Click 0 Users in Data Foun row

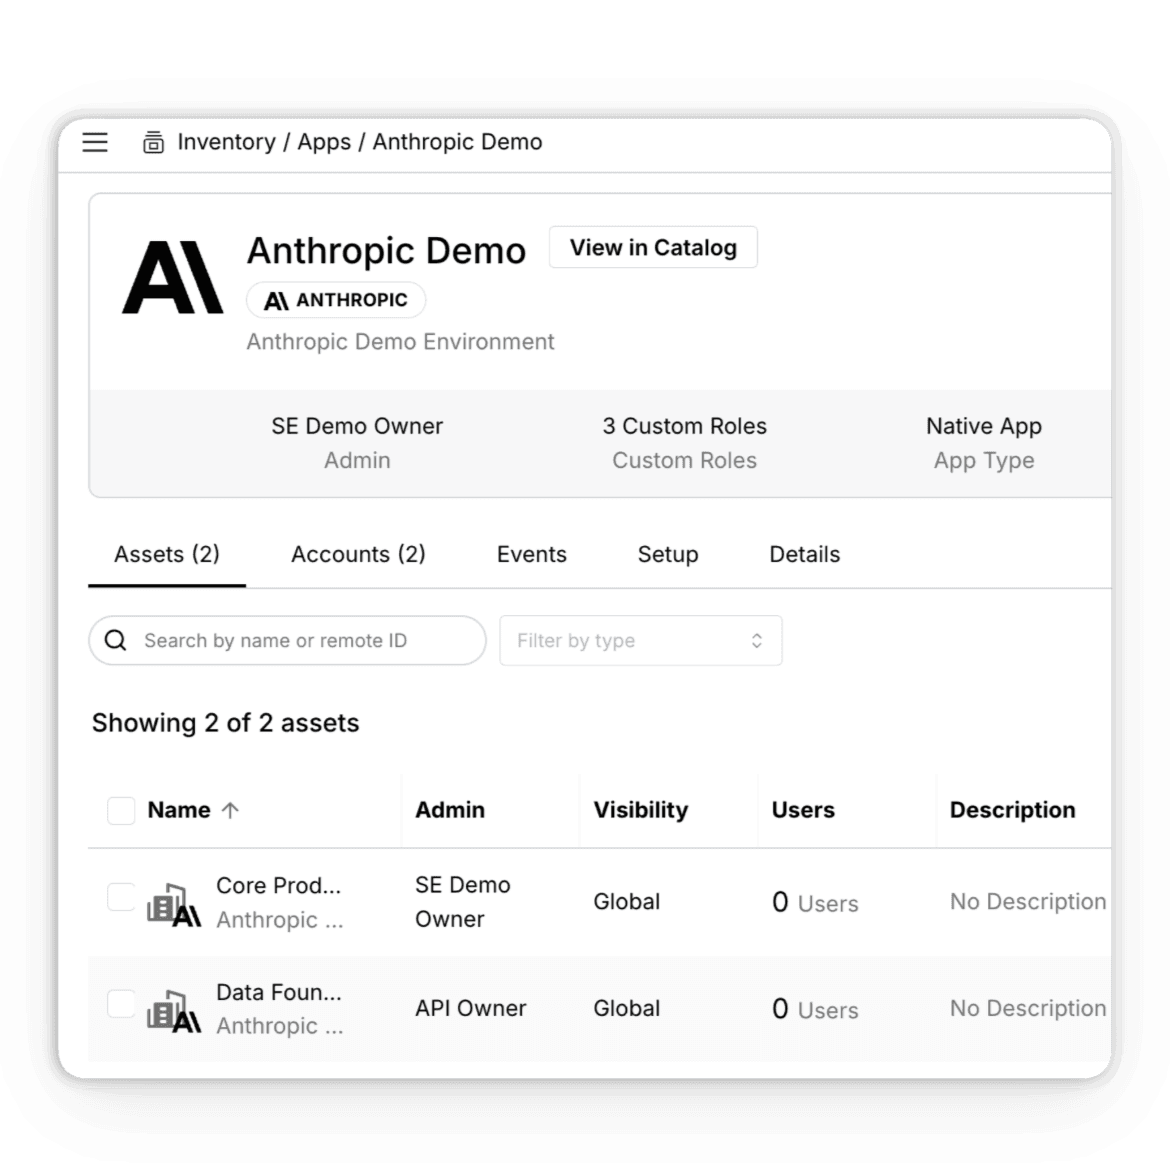click(815, 1009)
